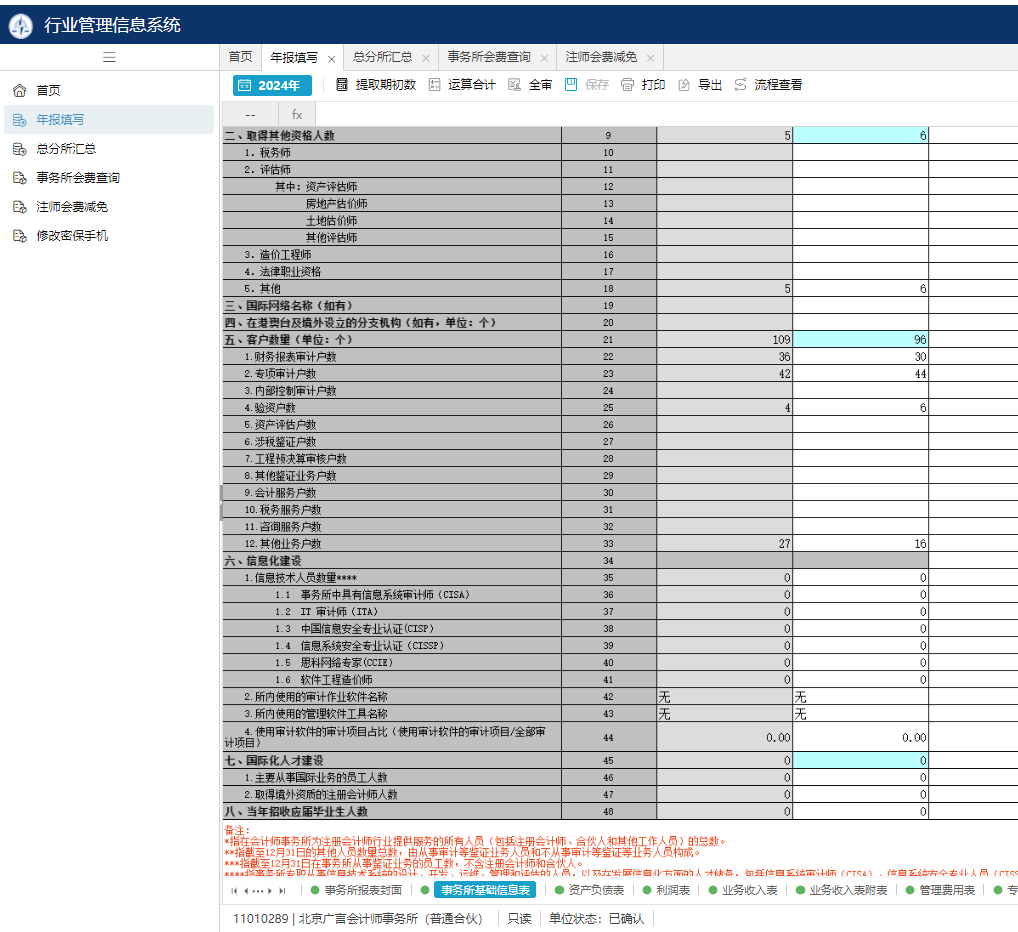The height and width of the screenshot is (932, 1018).
Task: Open the 利润表 sheet tab
Action: point(672,890)
